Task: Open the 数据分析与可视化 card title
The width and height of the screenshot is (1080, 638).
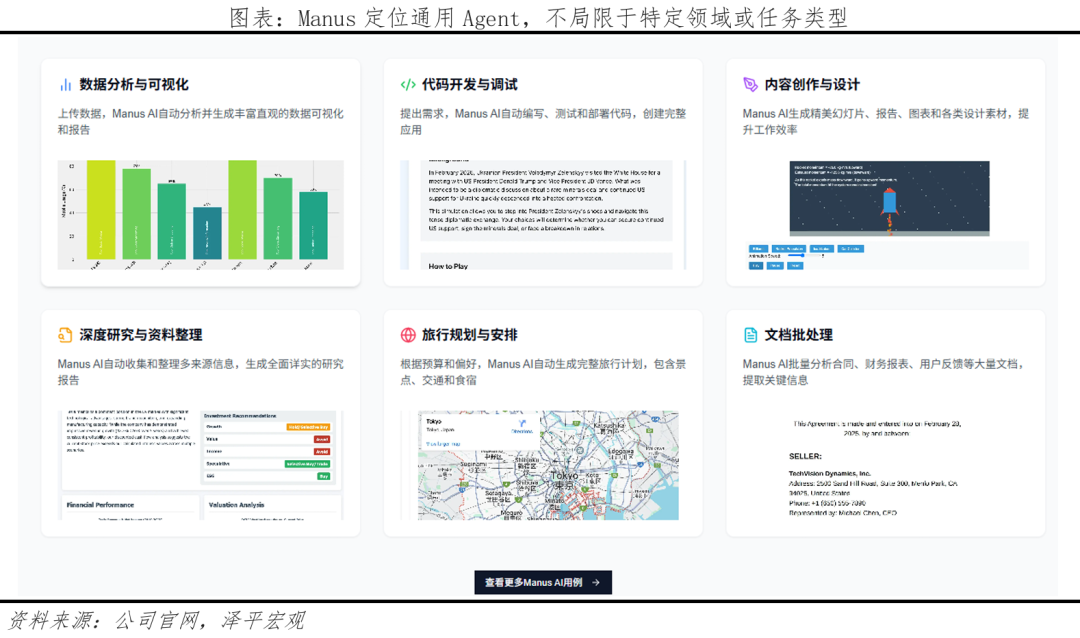Action: 134,85
